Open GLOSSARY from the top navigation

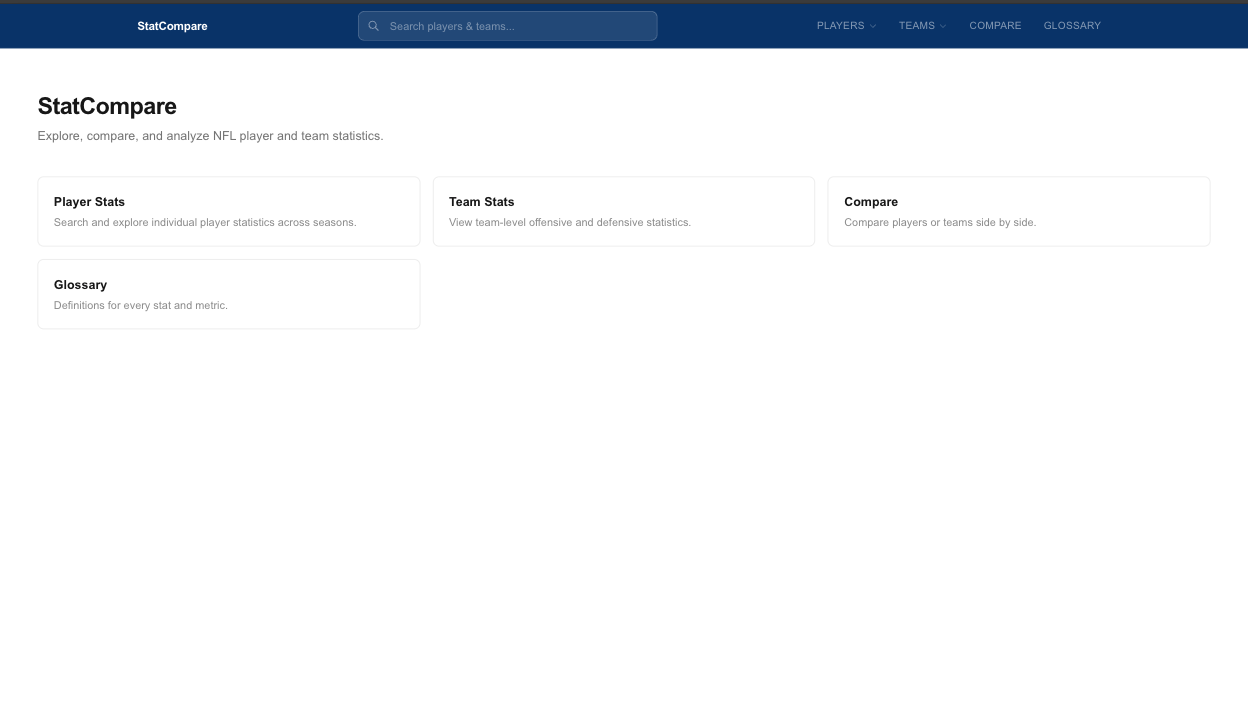[1072, 26]
